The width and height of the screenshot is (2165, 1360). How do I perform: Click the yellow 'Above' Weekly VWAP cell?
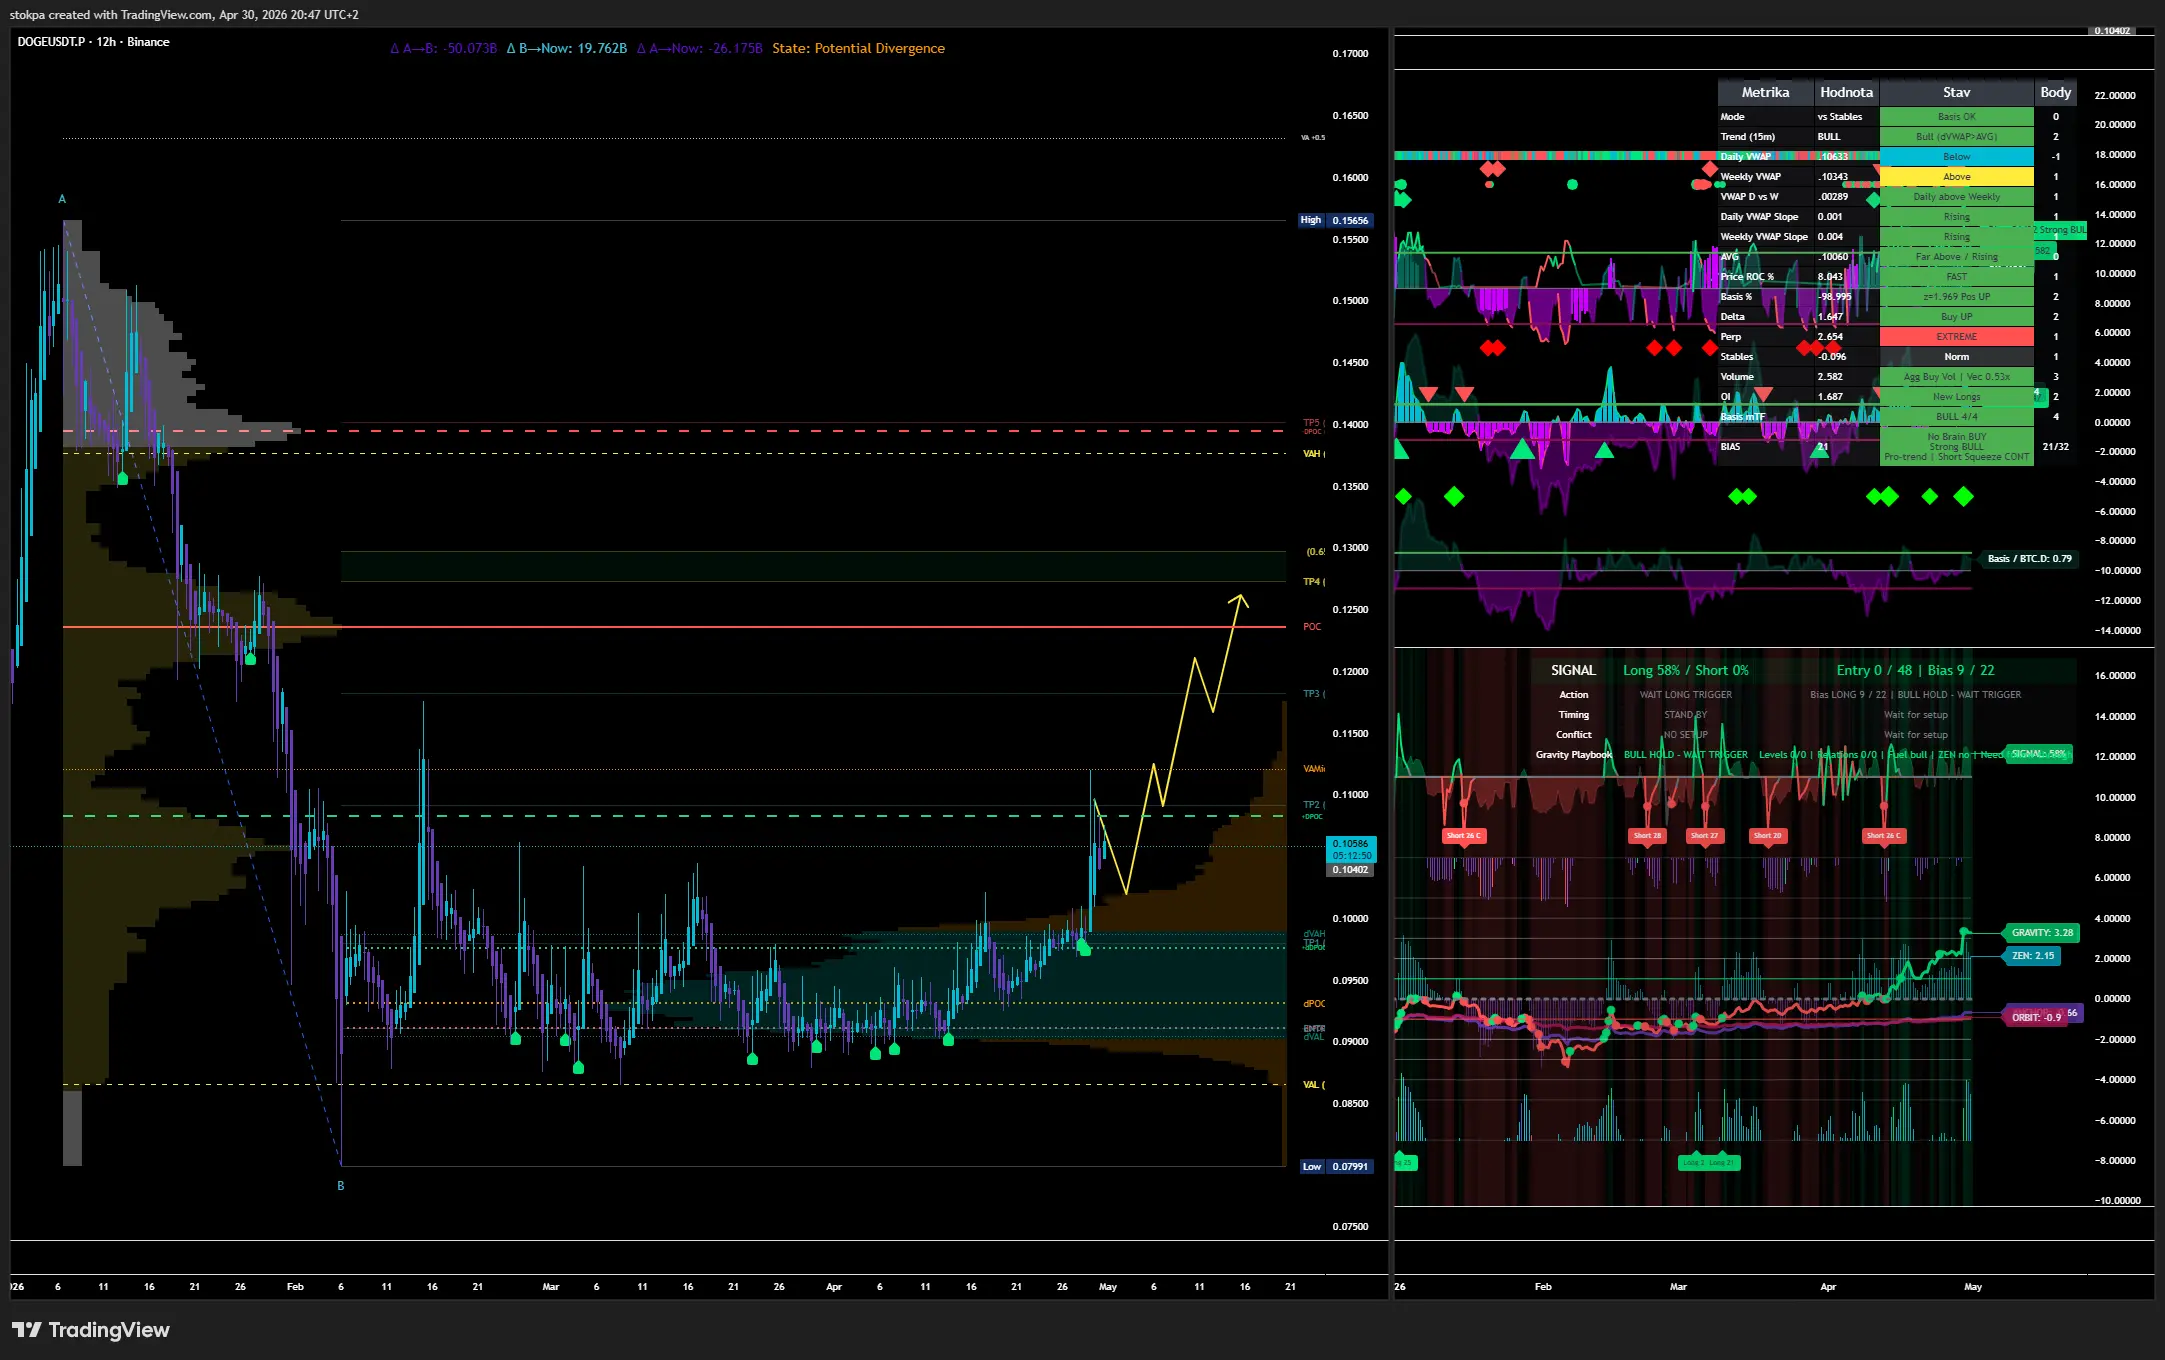tap(1956, 177)
